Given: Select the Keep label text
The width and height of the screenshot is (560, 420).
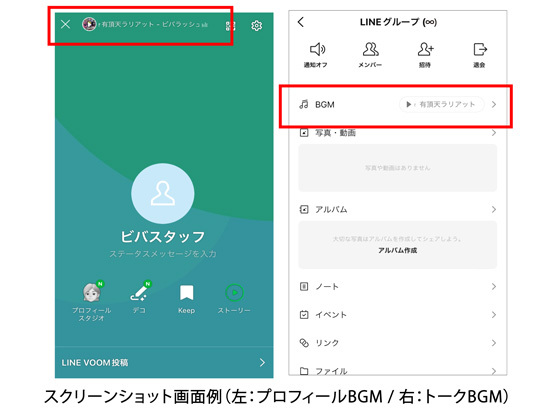Looking at the screenshot, I should click(x=186, y=310).
